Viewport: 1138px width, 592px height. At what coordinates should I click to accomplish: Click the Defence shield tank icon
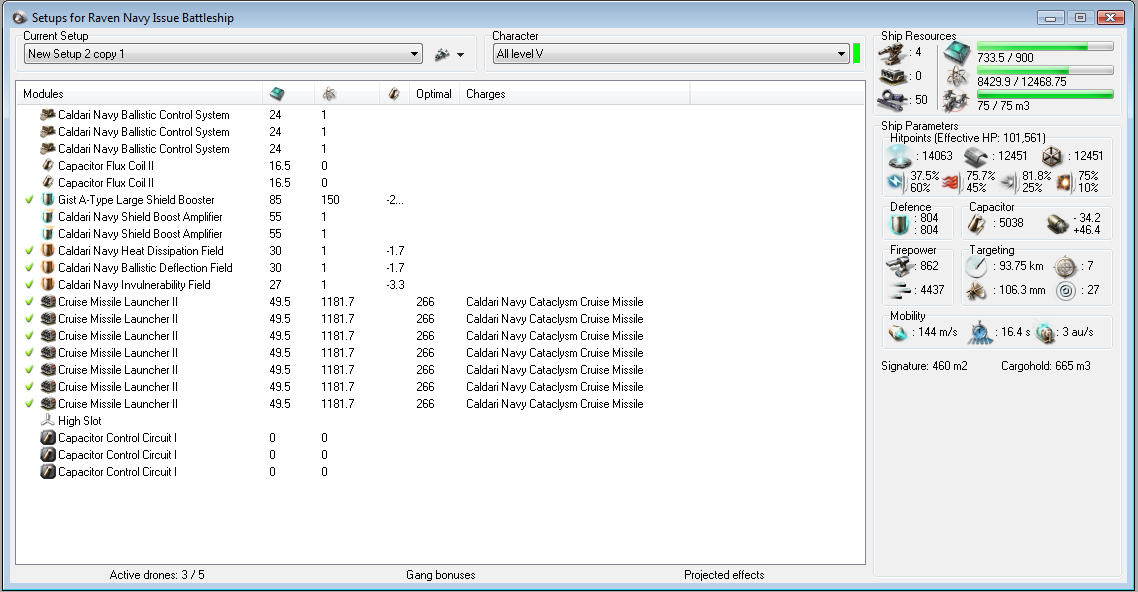coord(899,224)
